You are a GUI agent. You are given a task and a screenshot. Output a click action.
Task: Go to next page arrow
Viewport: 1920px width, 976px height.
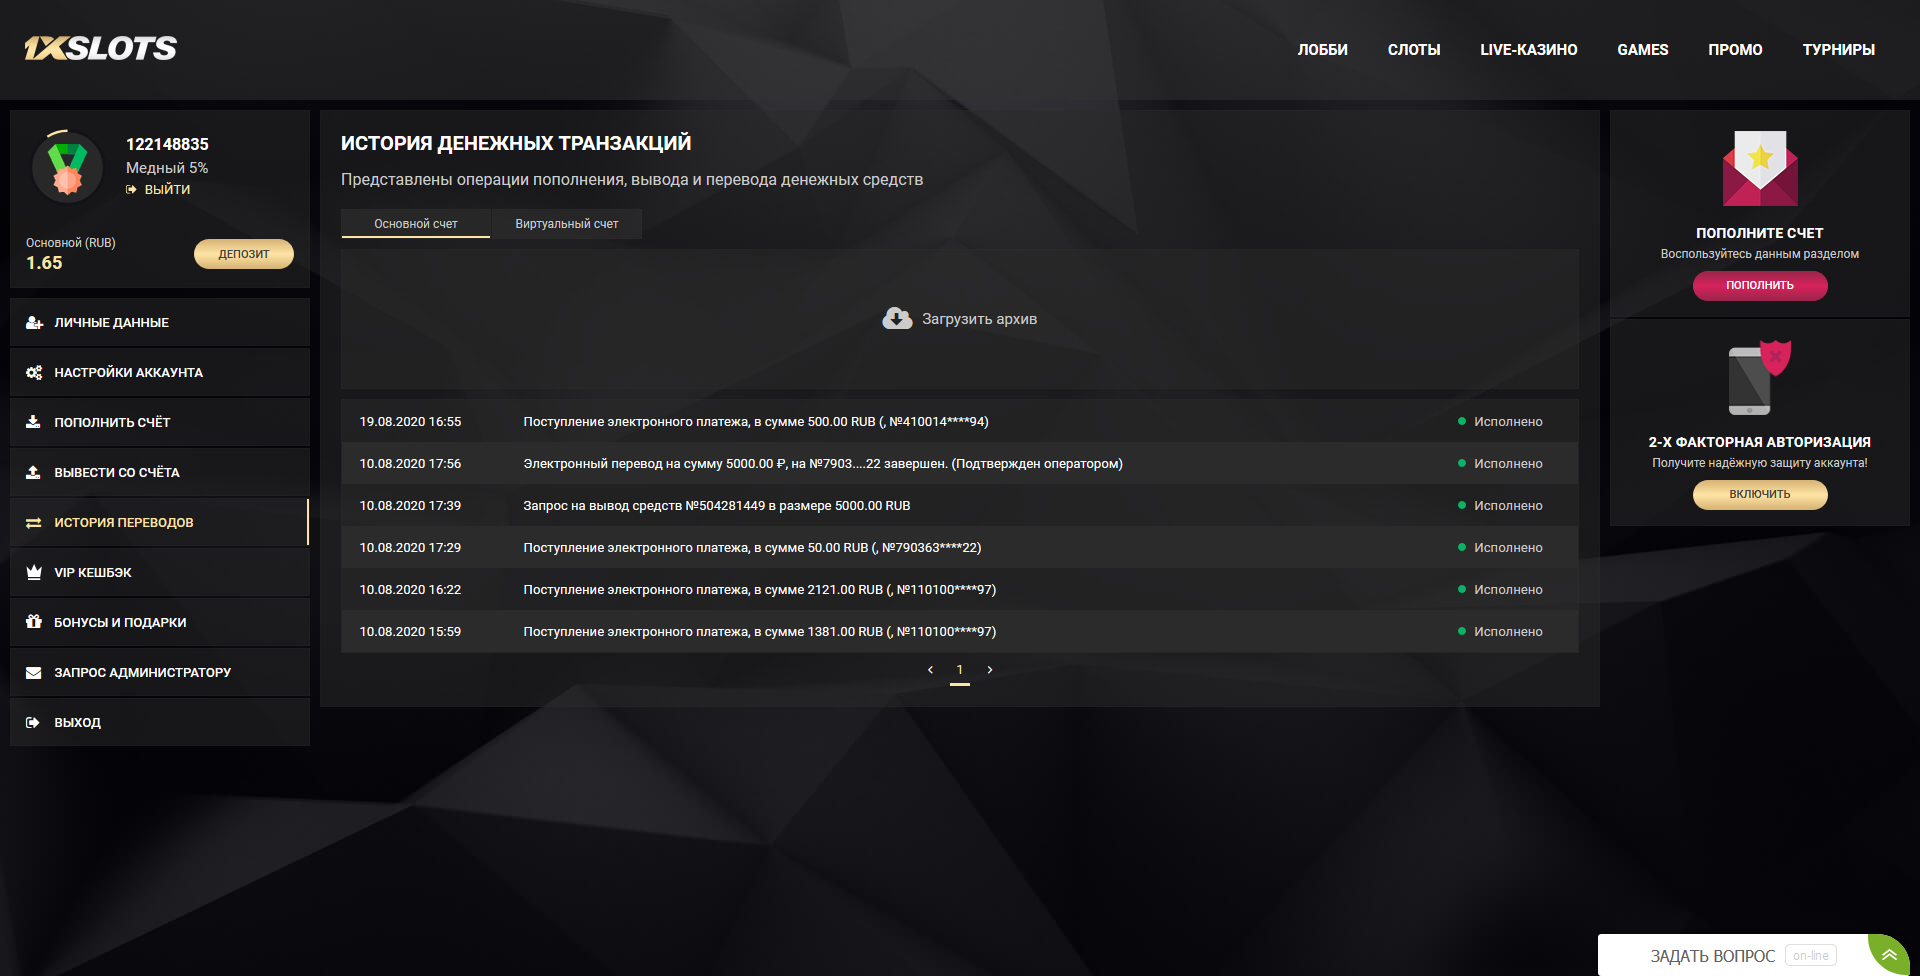pyautogui.click(x=990, y=670)
